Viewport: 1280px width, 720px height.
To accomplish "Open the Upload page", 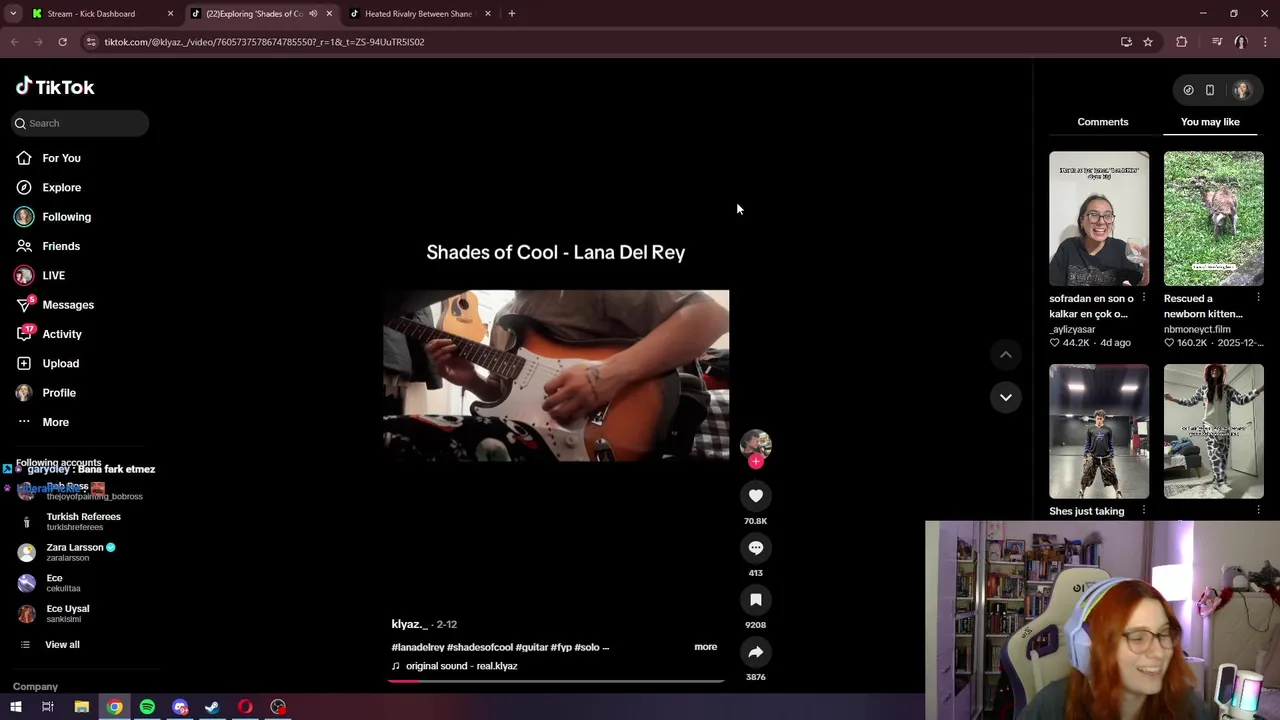I will (x=60, y=363).
